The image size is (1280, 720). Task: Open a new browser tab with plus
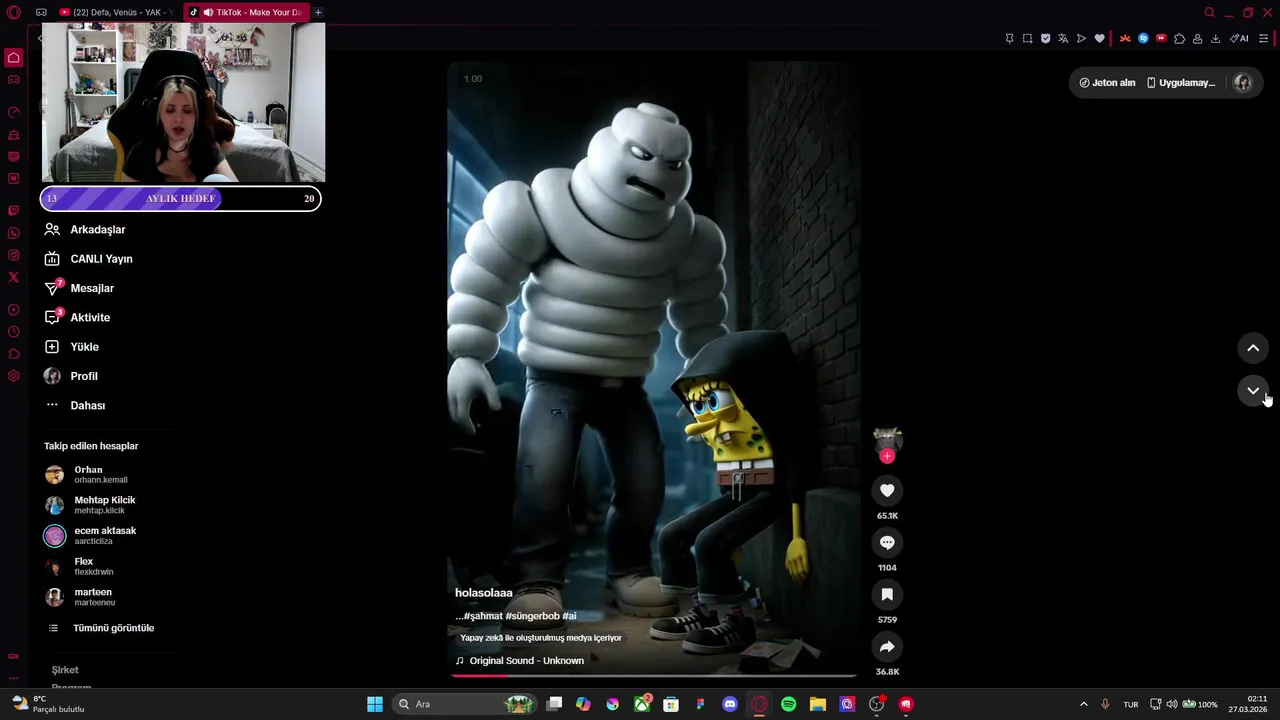point(318,12)
